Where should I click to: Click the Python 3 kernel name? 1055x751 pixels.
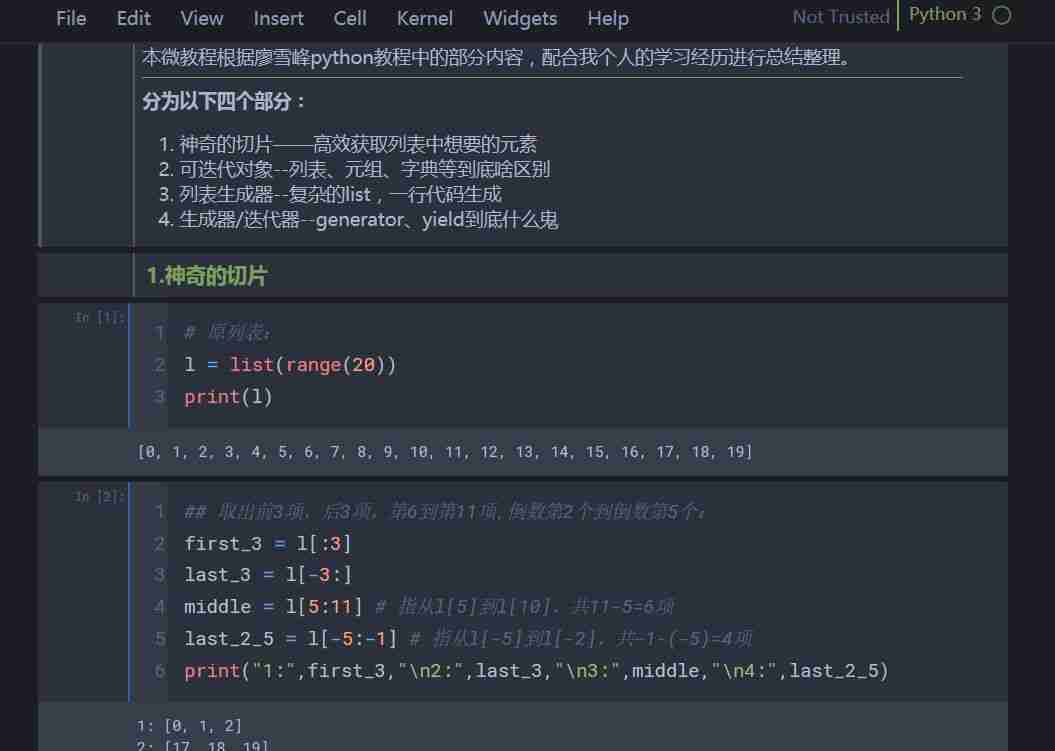[x=945, y=14]
